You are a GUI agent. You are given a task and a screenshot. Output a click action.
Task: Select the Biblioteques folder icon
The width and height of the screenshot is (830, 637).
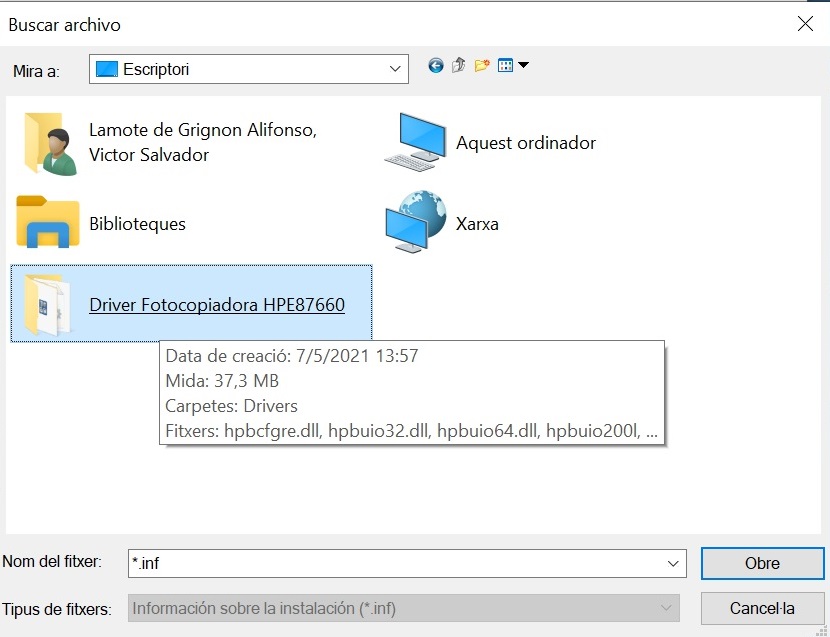click(48, 221)
